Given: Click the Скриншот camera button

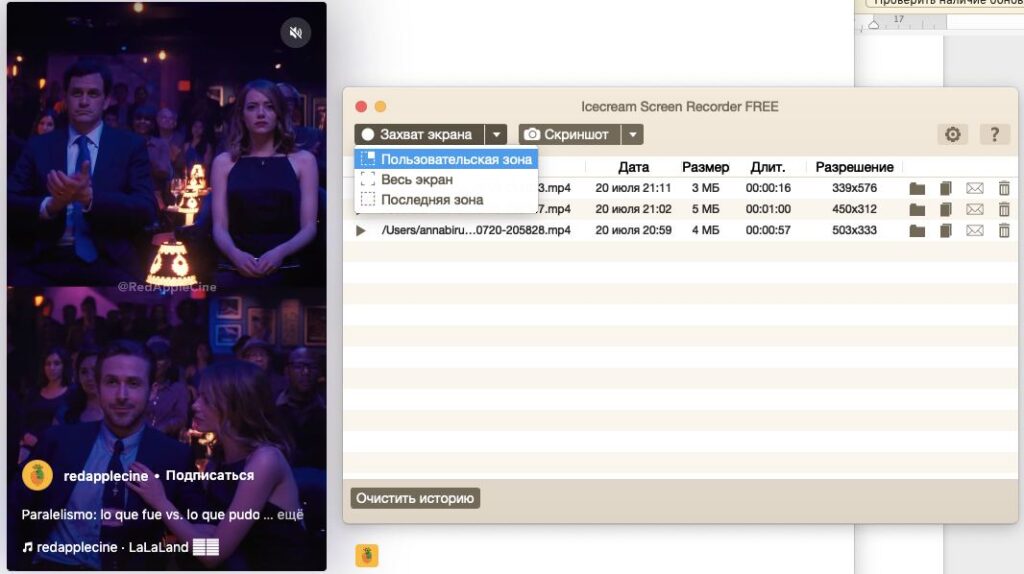Looking at the screenshot, I should [568, 134].
